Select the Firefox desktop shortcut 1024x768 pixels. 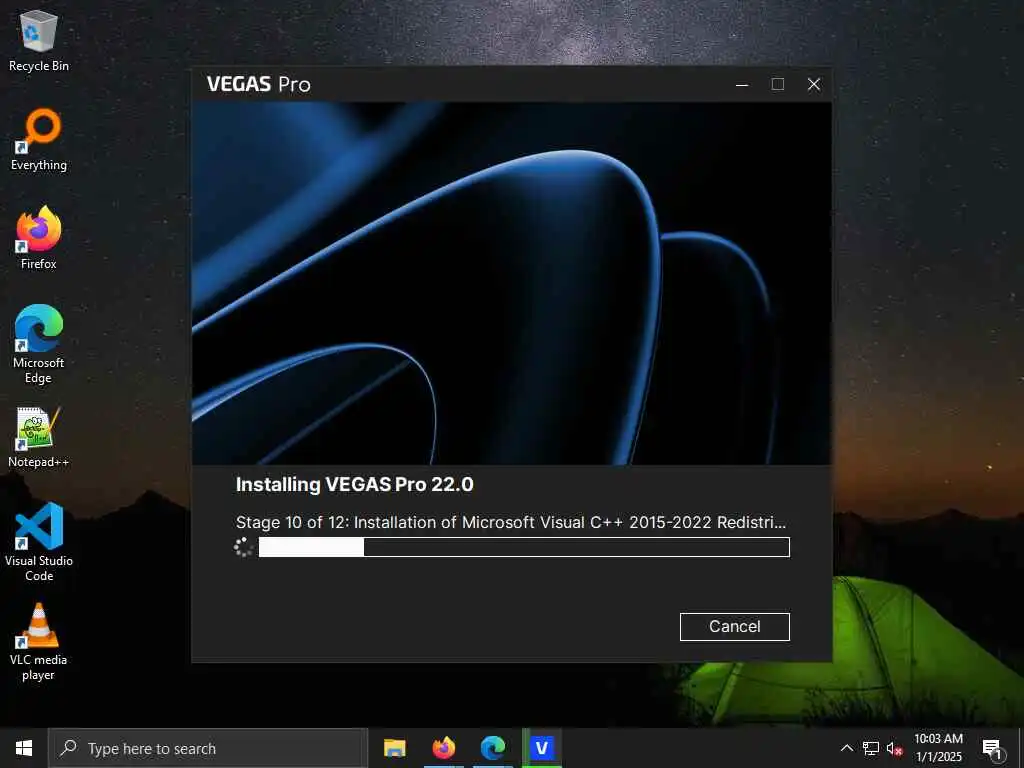[x=39, y=238]
